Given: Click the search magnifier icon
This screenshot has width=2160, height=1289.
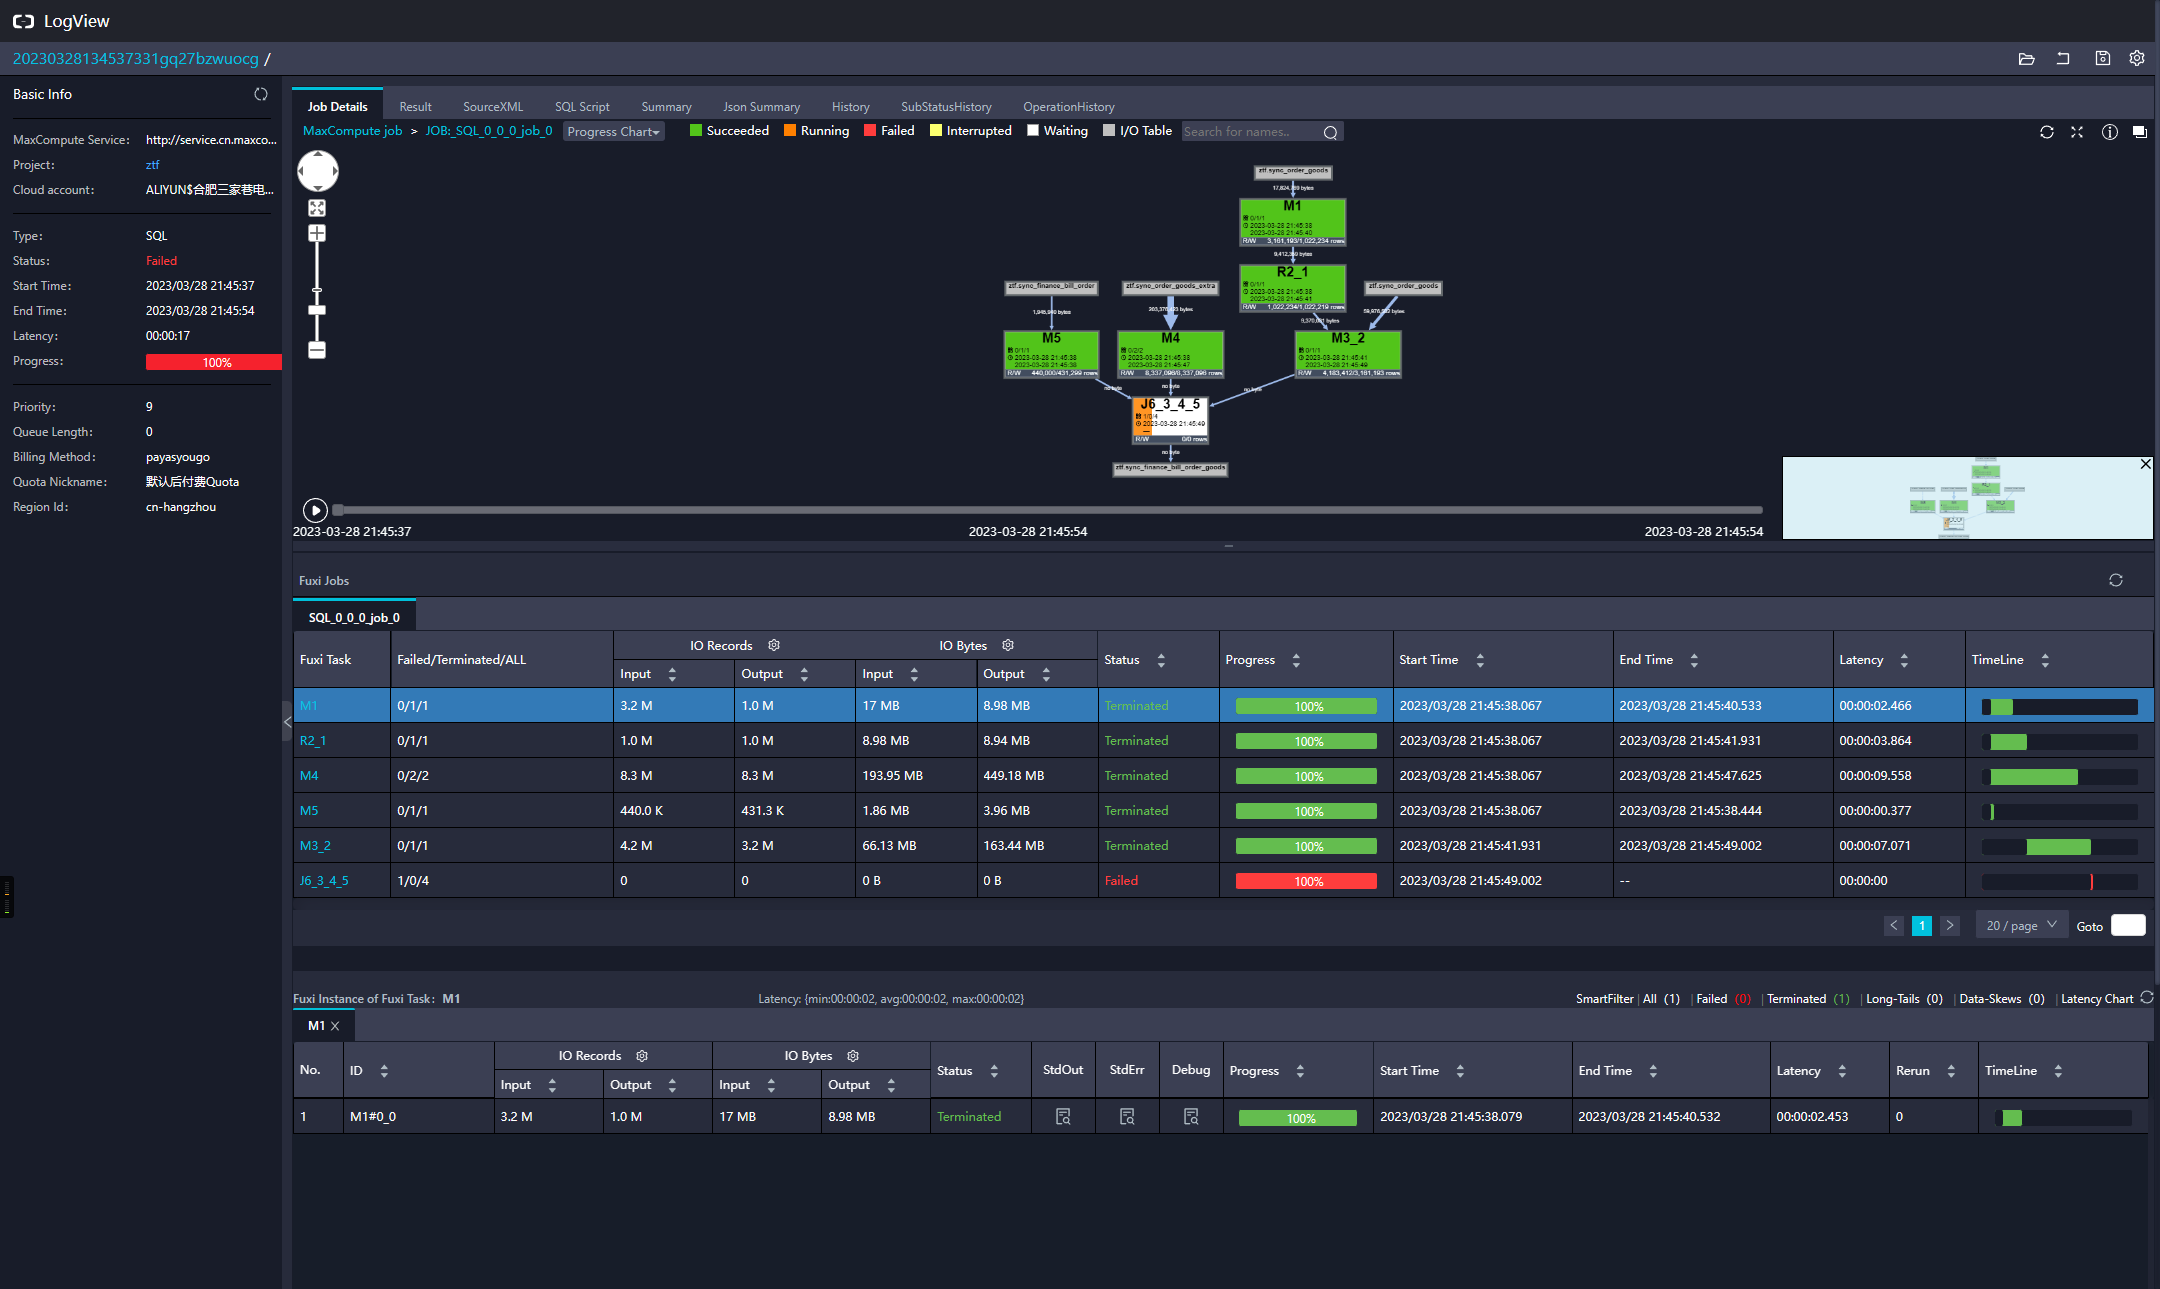Looking at the screenshot, I should click(x=1330, y=132).
